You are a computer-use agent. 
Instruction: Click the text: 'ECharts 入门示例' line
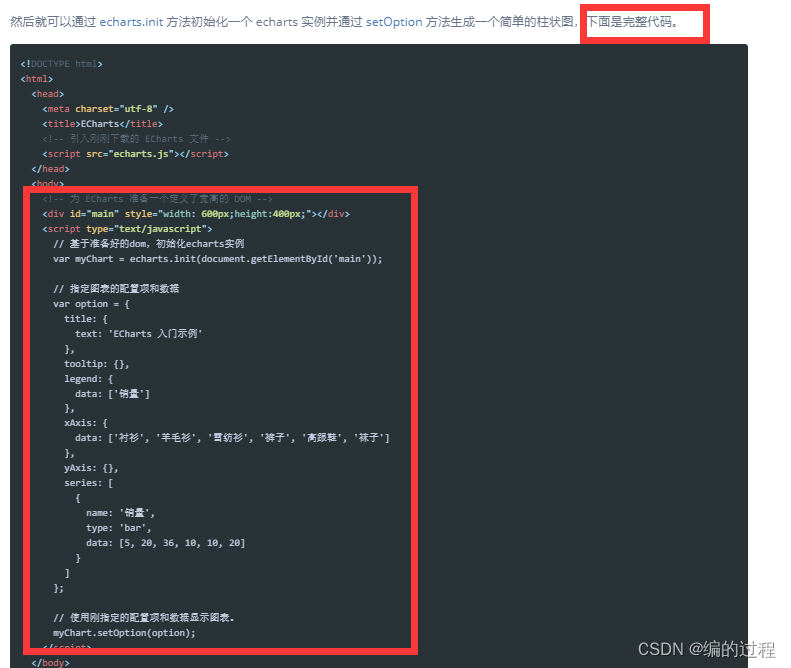coord(138,333)
